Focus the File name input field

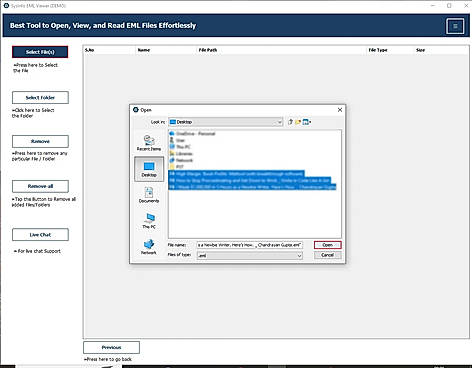pyautogui.click(x=249, y=245)
